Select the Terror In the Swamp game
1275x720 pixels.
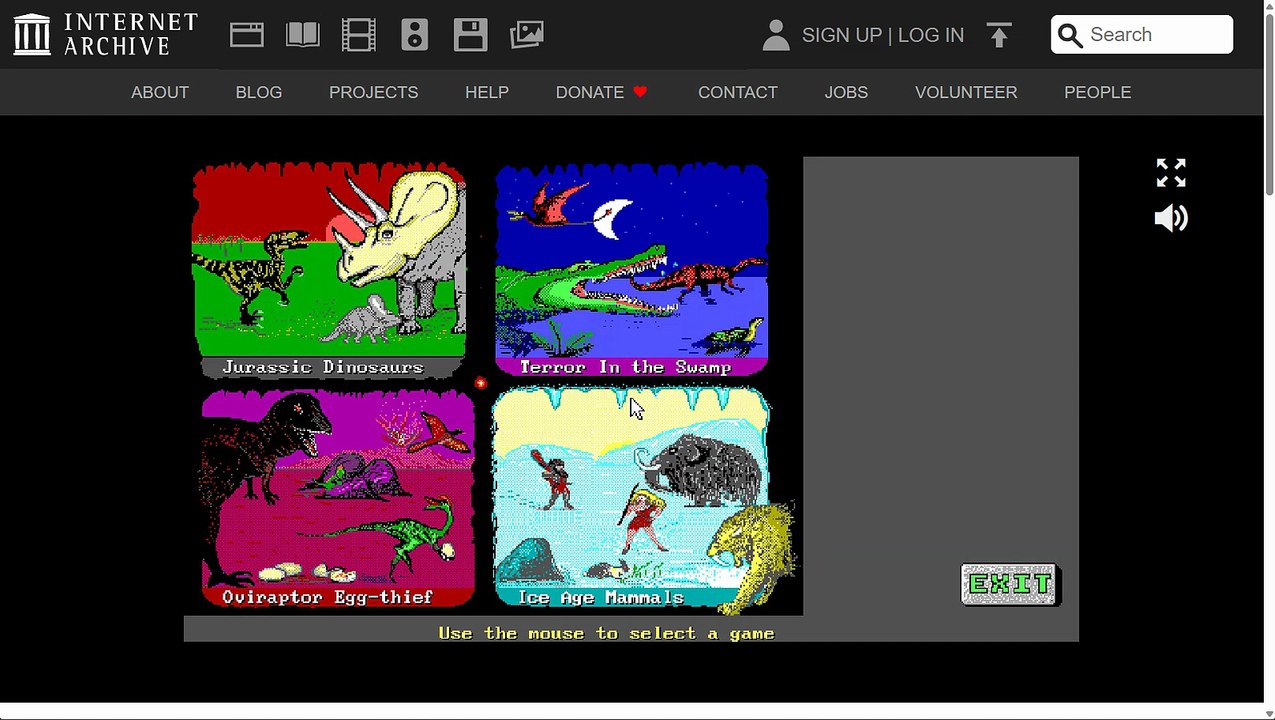[x=632, y=270]
